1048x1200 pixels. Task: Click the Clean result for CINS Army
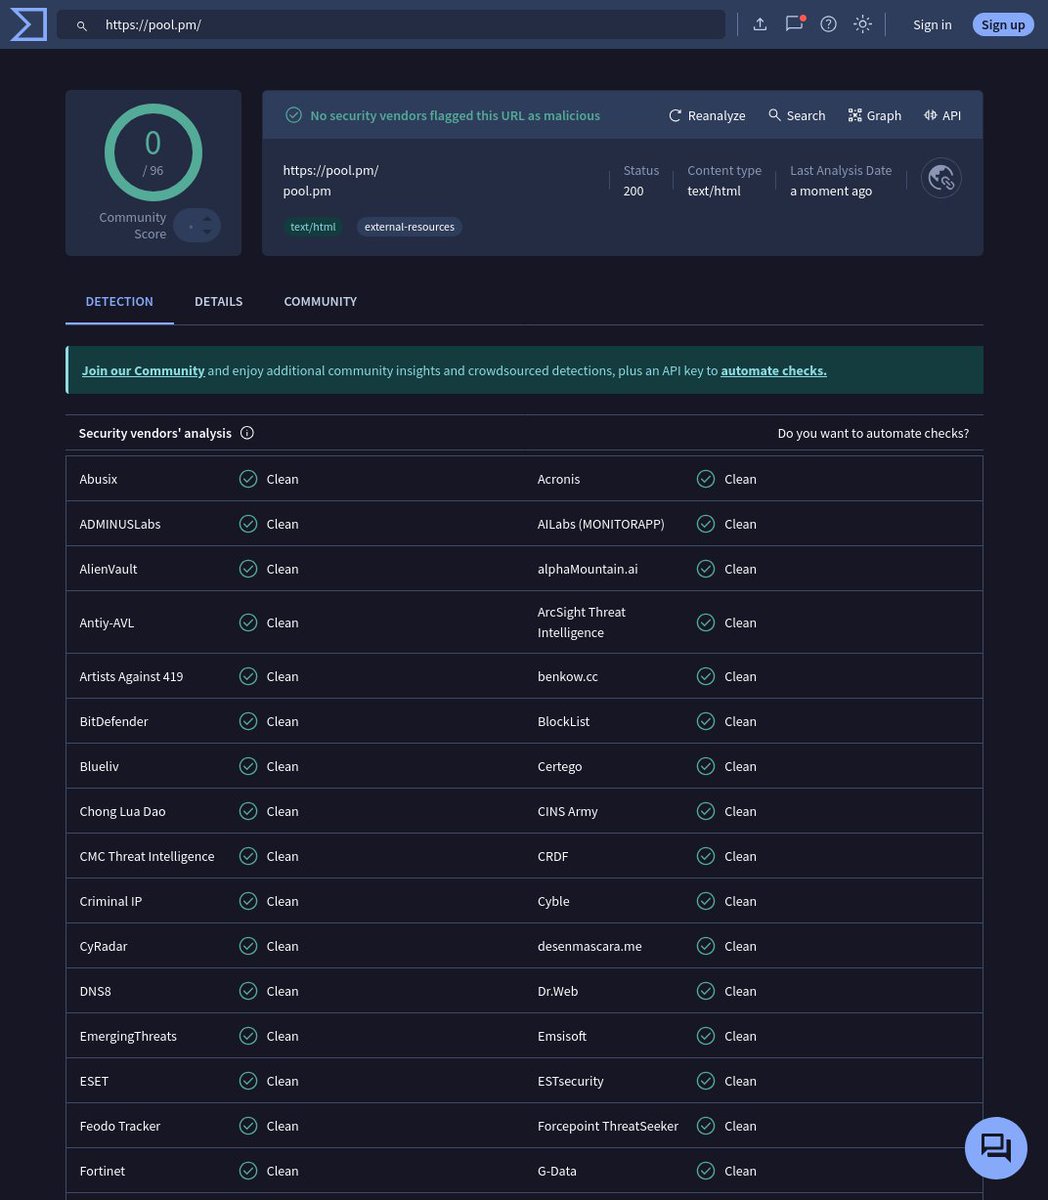point(740,811)
